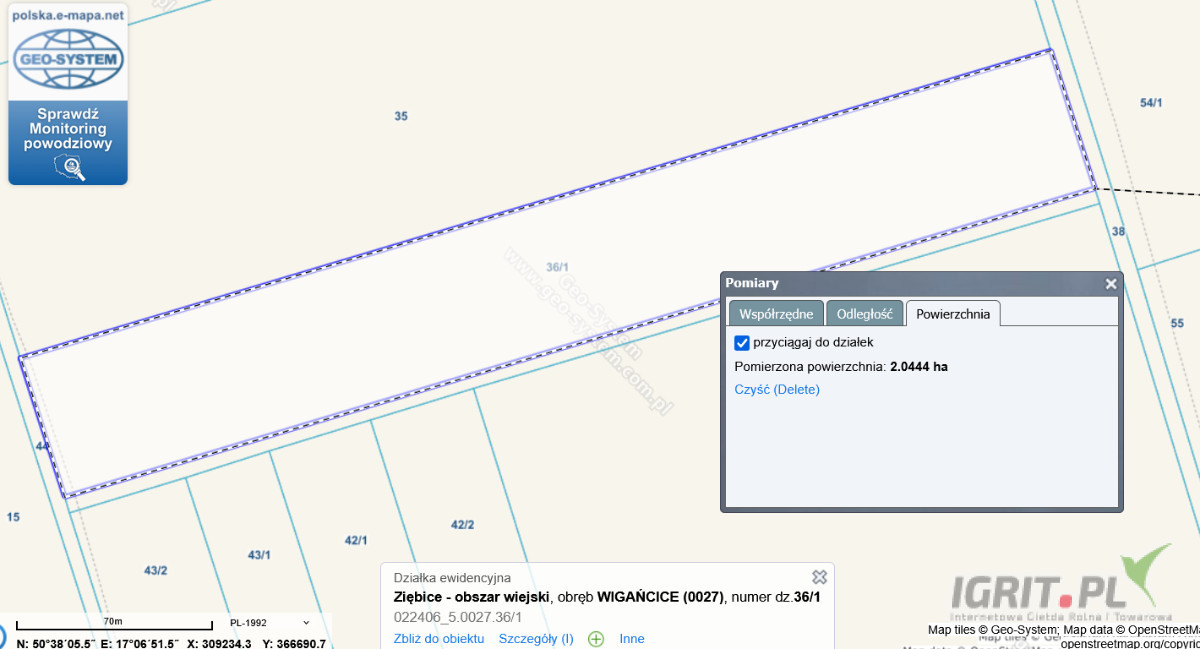Screen dimensions: 1200x649
Task: Click parcel number 15 on map
Action: click(x=13, y=517)
